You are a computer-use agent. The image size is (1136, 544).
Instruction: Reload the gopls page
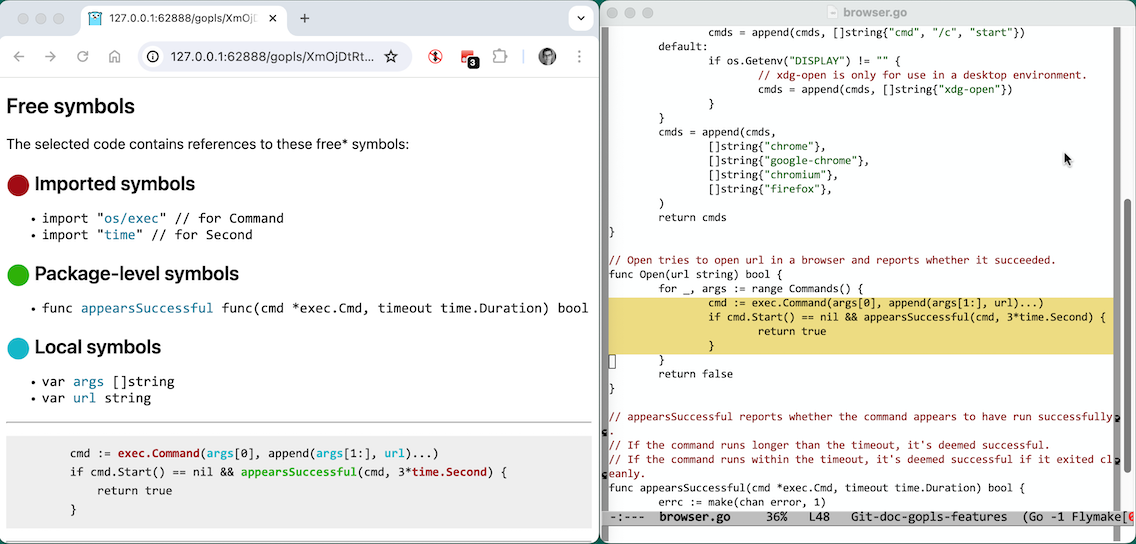83,57
